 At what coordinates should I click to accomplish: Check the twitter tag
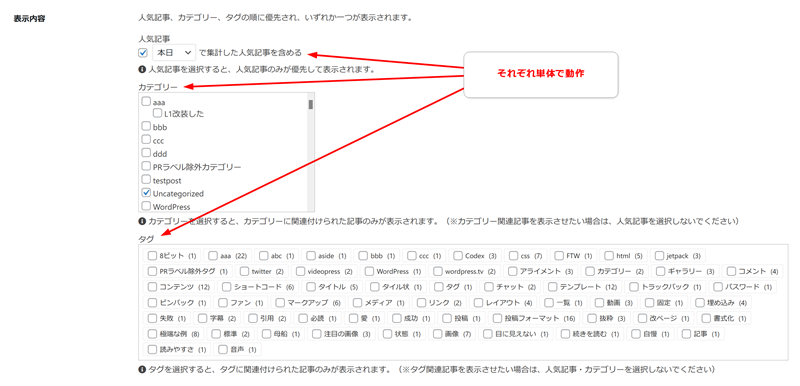click(x=244, y=271)
